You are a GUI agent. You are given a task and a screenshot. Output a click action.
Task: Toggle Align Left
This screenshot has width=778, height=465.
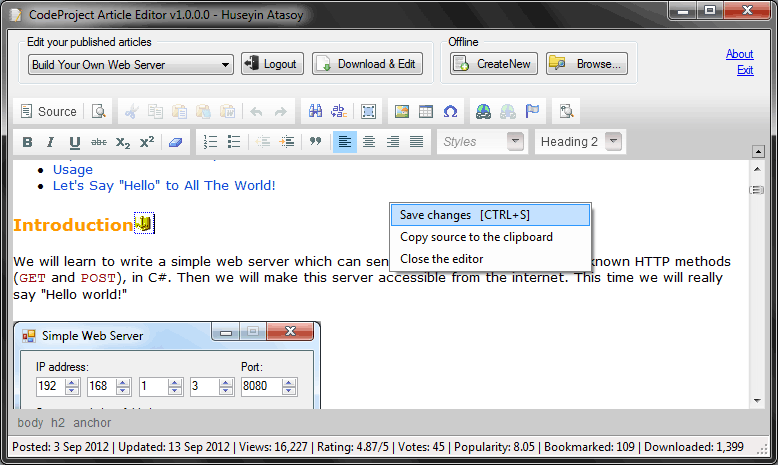pyautogui.click(x=345, y=142)
